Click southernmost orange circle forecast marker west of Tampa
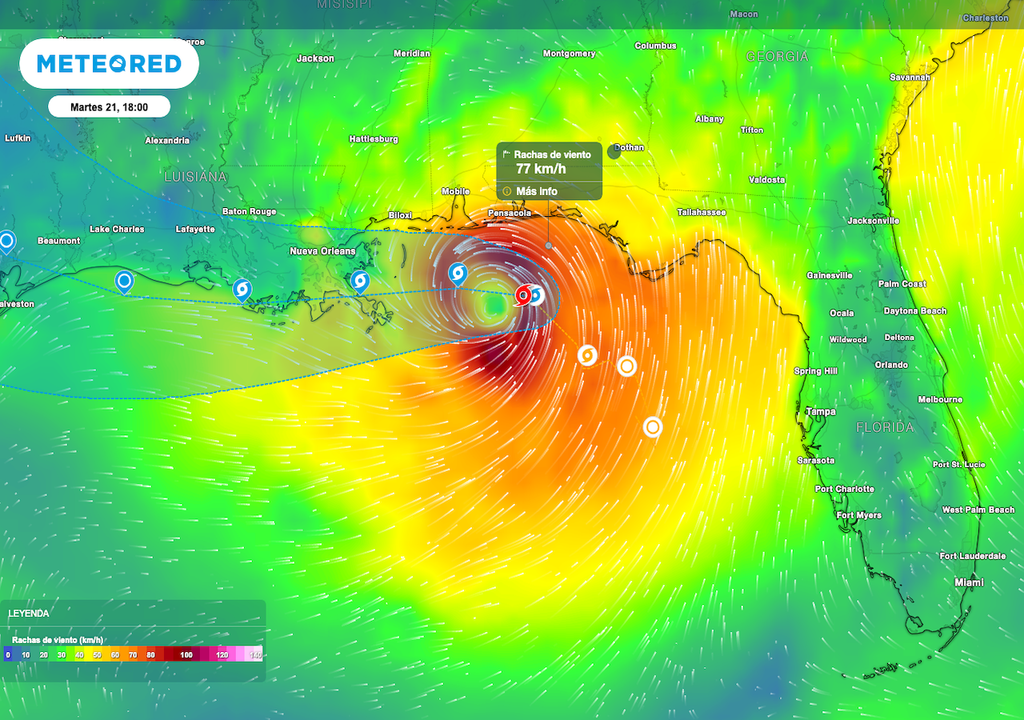 (653, 427)
